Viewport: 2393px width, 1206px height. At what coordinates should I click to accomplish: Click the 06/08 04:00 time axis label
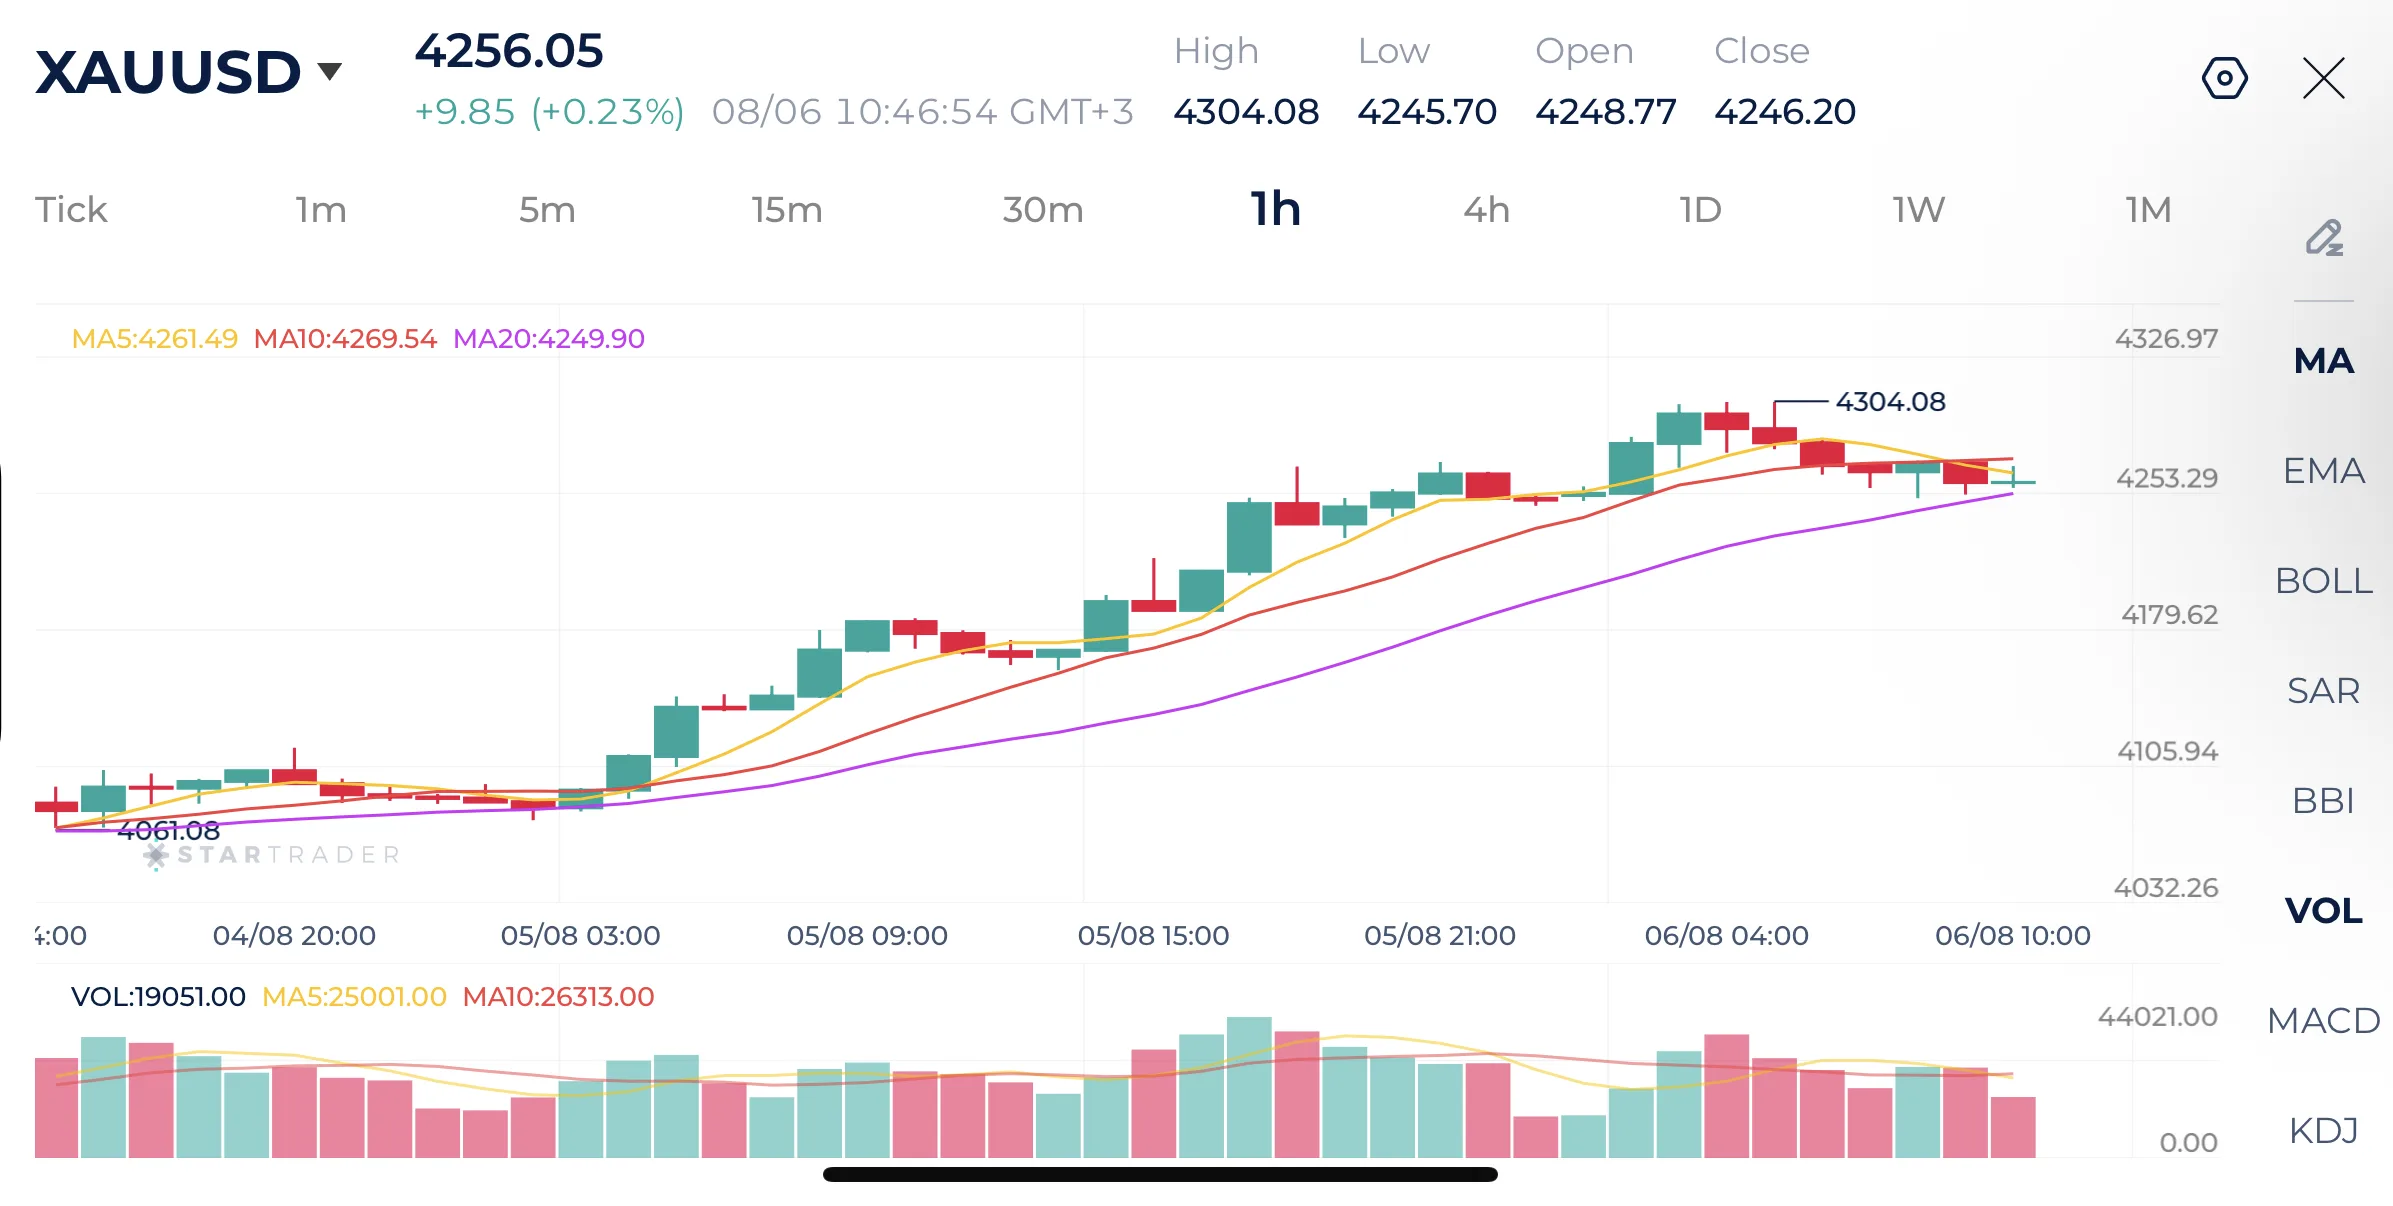(x=1726, y=936)
